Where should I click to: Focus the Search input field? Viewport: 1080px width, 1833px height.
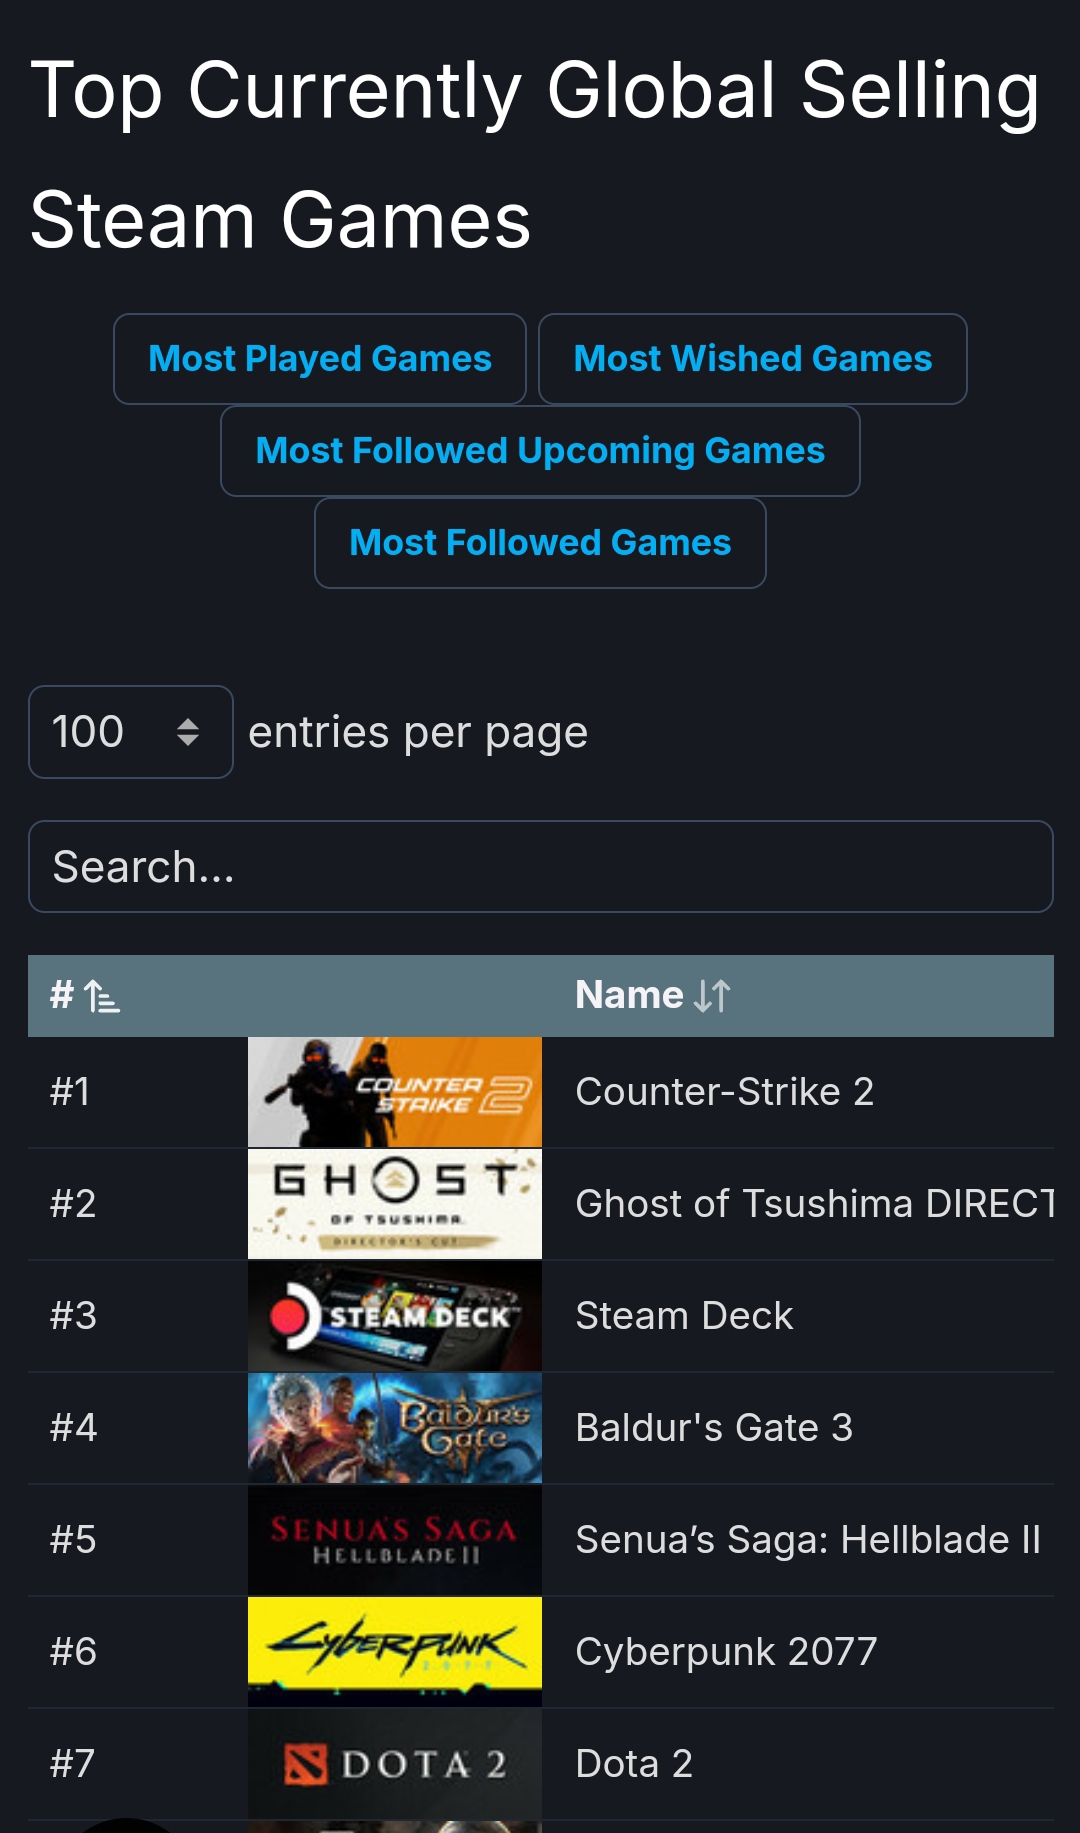540,867
